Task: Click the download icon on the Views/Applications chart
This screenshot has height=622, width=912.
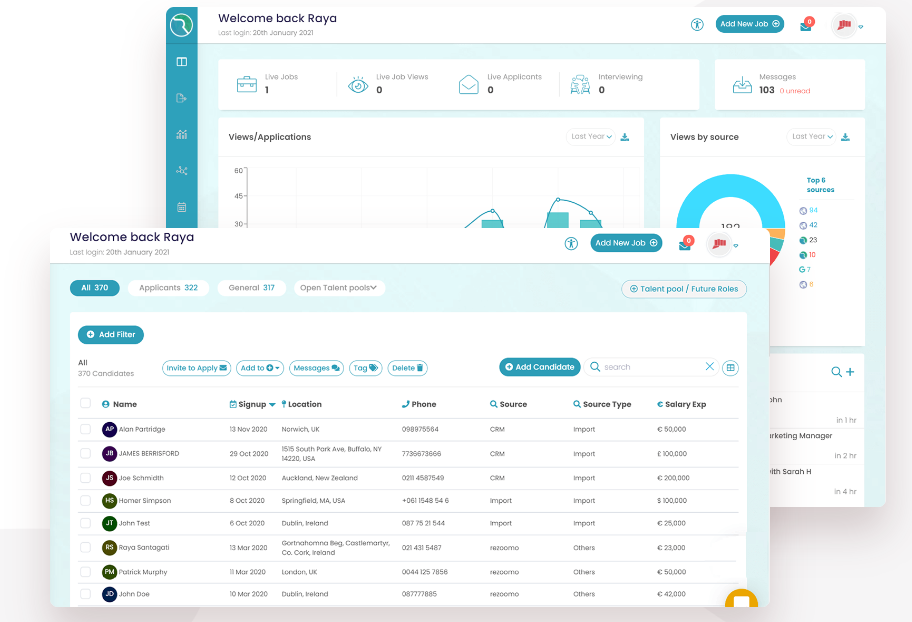Action: pos(624,137)
